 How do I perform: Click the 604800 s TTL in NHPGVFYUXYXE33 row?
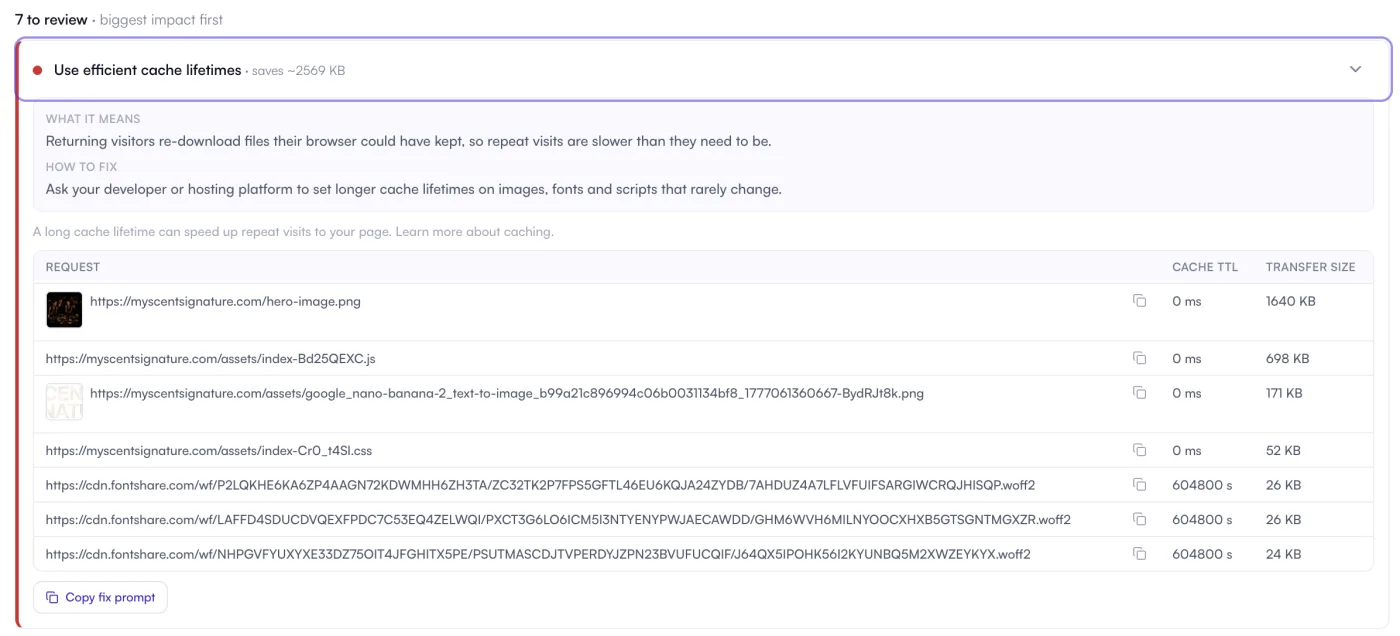click(x=1202, y=554)
